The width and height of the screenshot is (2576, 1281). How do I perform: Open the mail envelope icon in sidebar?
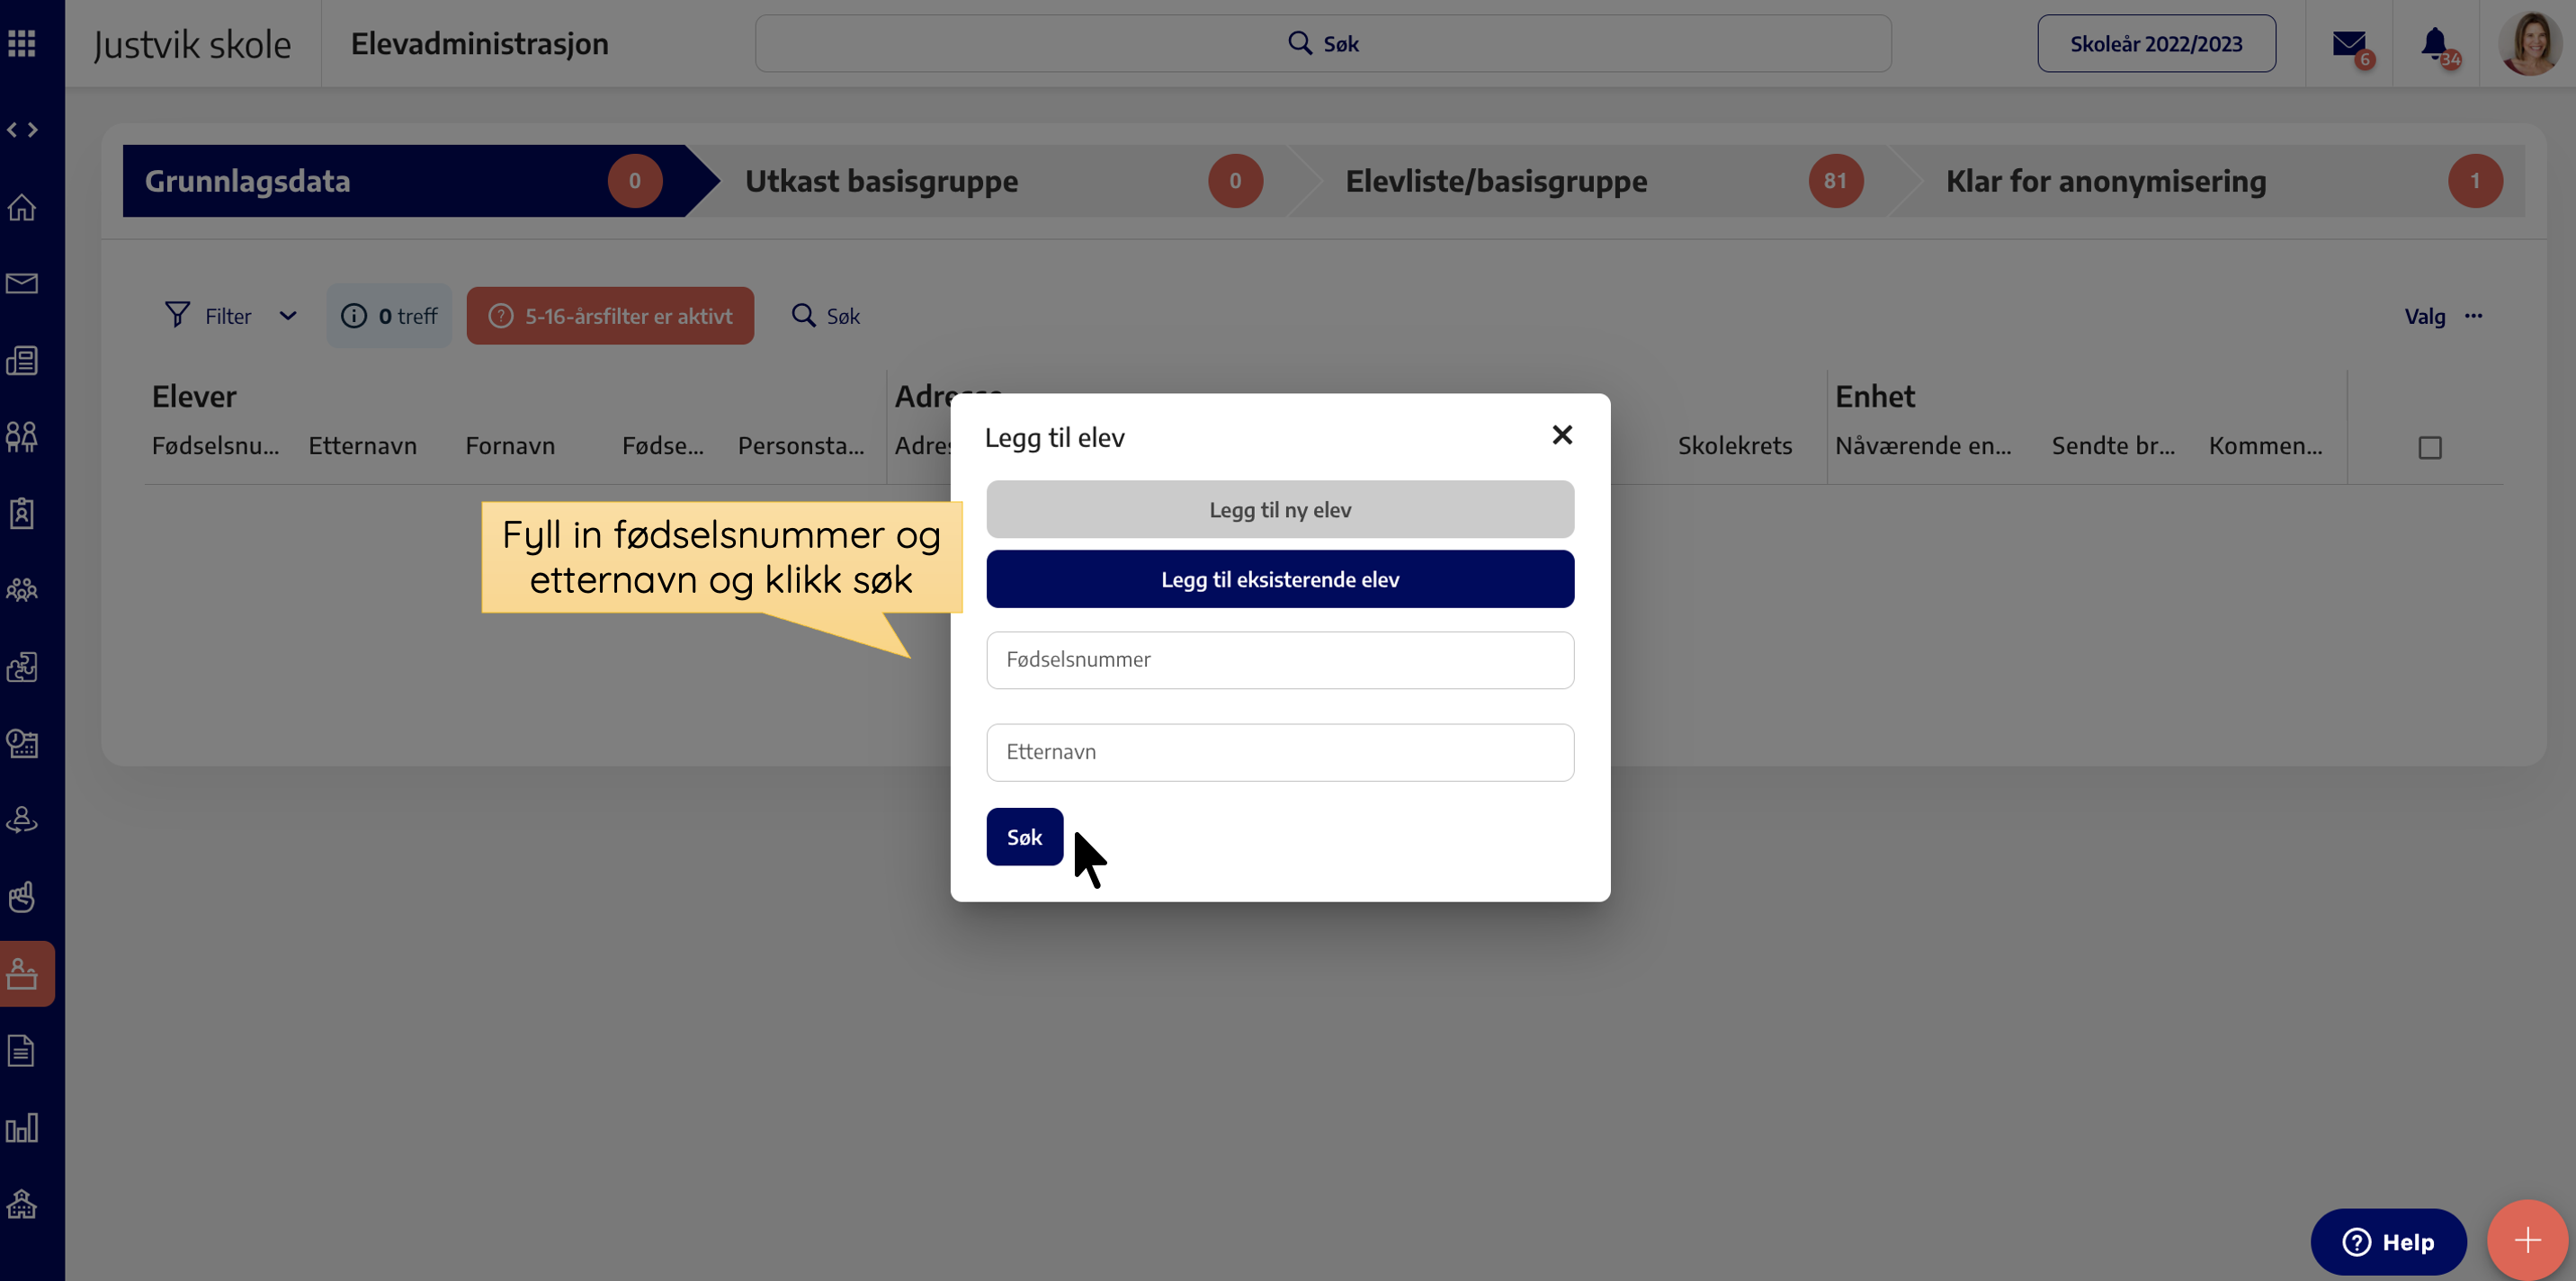pos(22,284)
